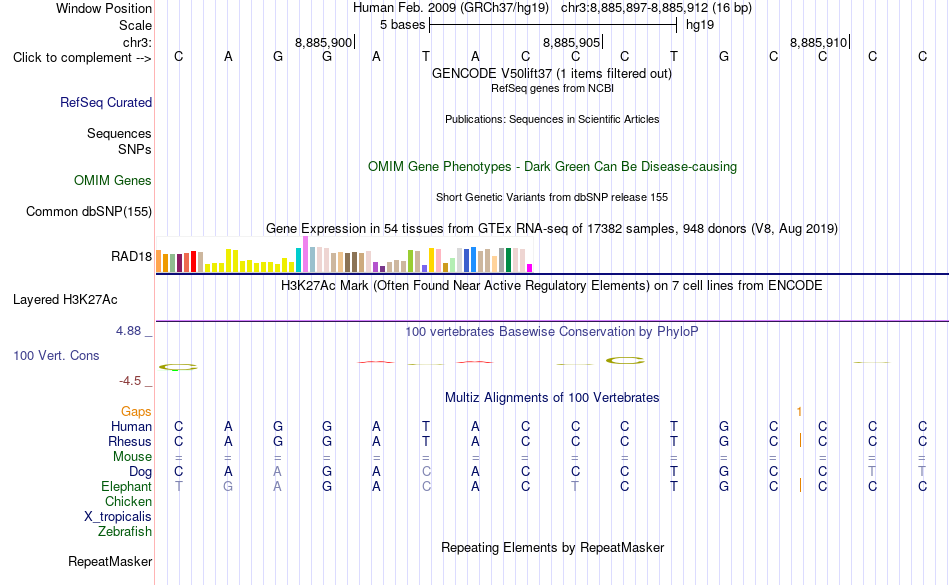Image resolution: width=950 pixels, height=585 pixels.
Task: Click the 8,885,910 ruler position marker
Action: [x=820, y=42]
